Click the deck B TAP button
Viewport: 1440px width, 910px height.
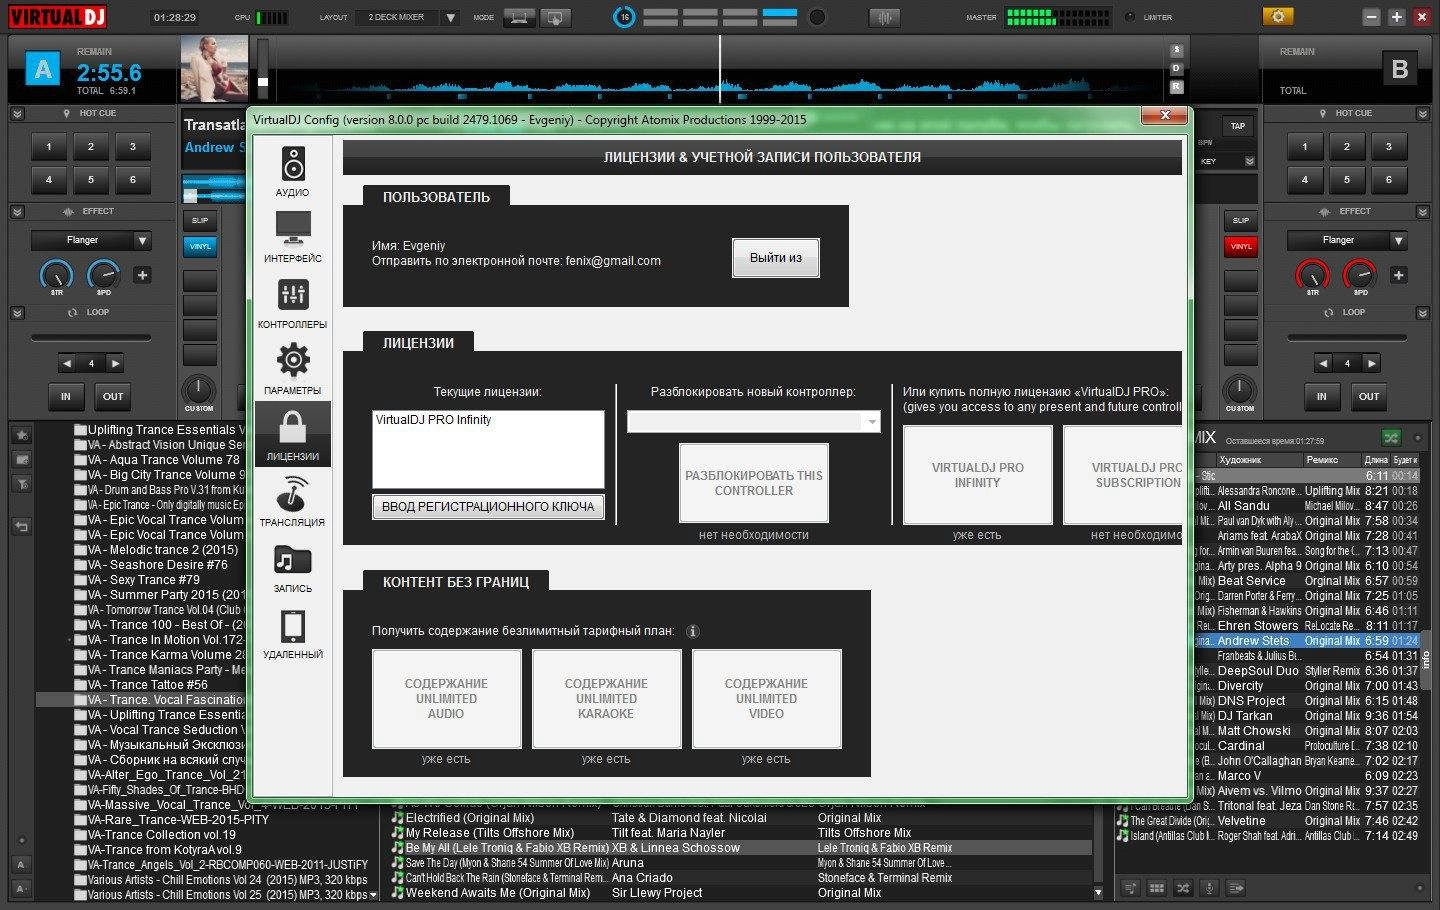click(x=1238, y=126)
